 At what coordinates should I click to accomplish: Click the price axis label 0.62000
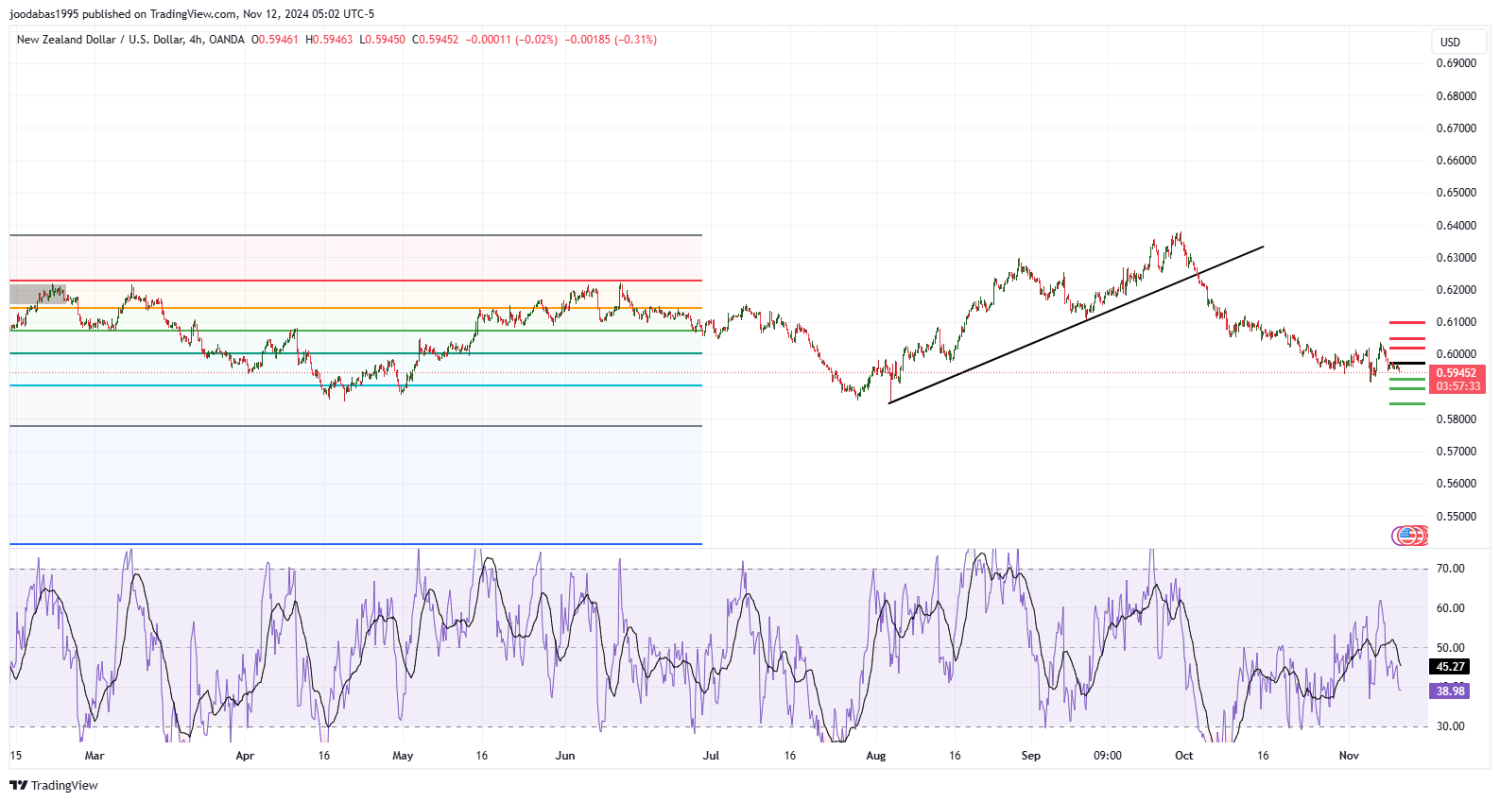coord(1457,290)
